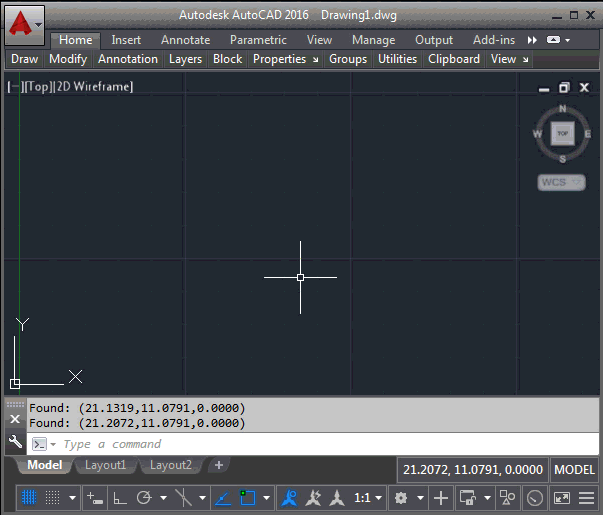This screenshot has width=603, height=515.
Task: Switch to the Insert ribbon tab
Action: point(126,40)
